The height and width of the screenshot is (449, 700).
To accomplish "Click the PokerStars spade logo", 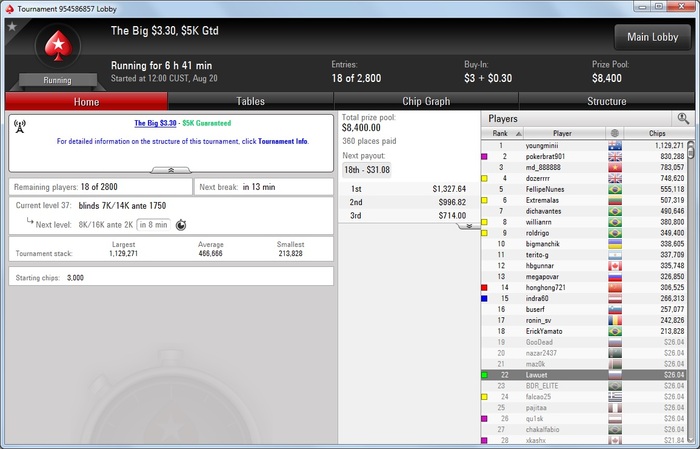I will [x=58, y=46].
